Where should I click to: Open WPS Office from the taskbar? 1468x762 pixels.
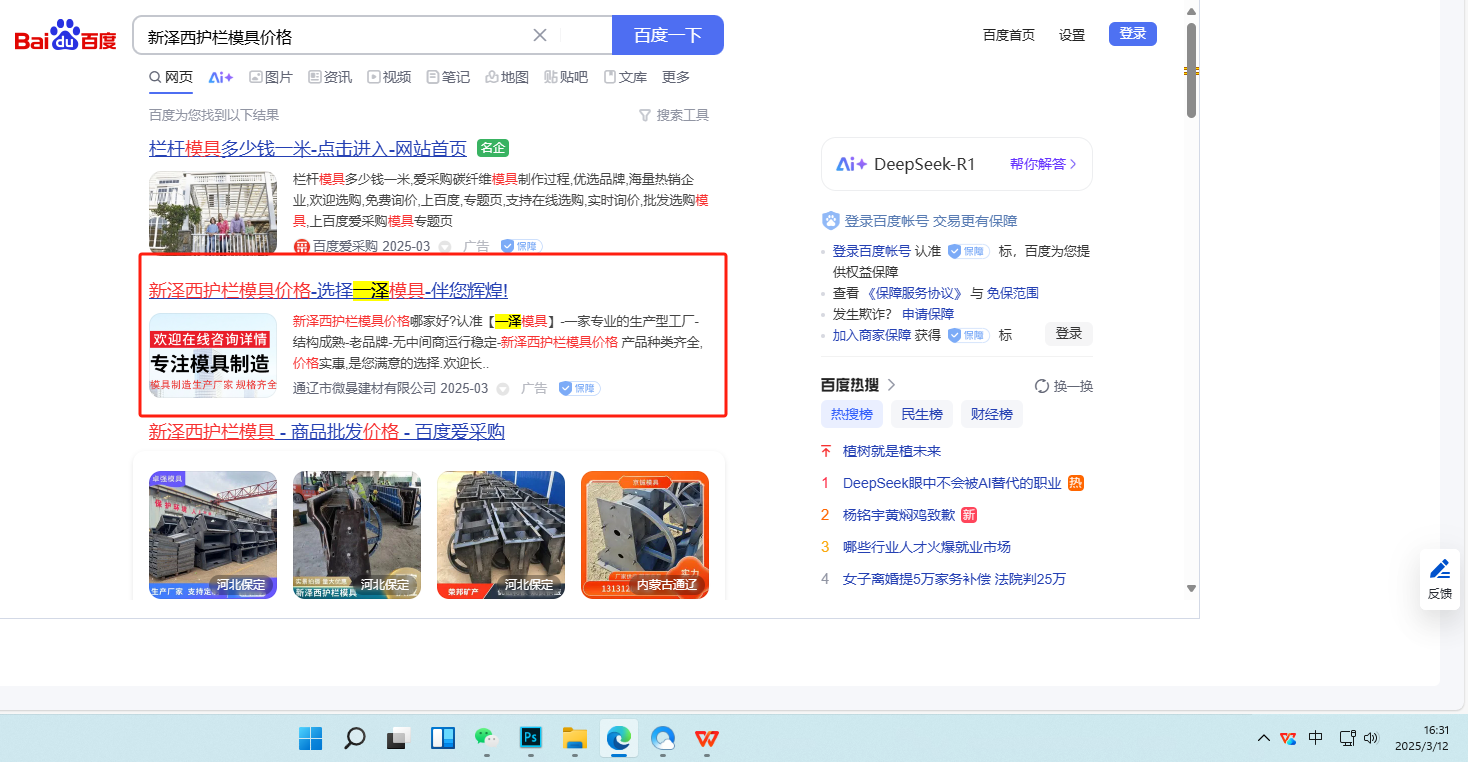point(706,739)
